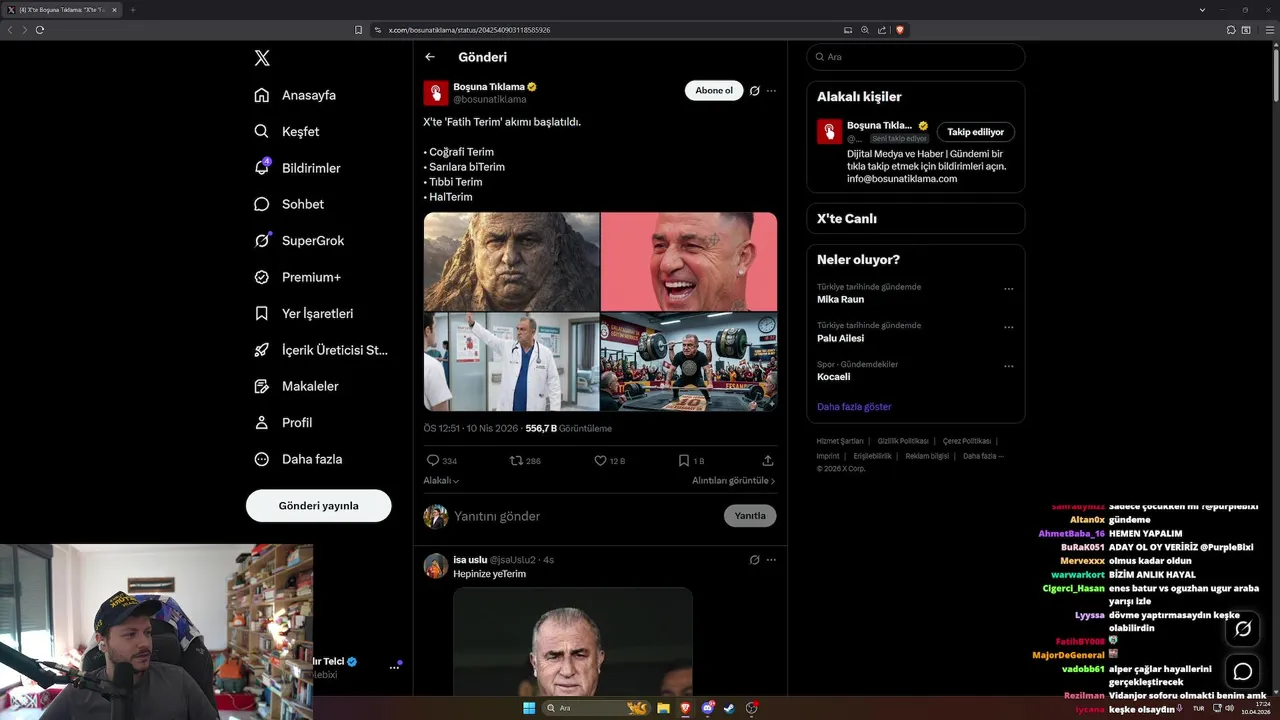Go back using the arrow beside Gönderi
This screenshot has width=1280, height=720.
[x=430, y=57]
